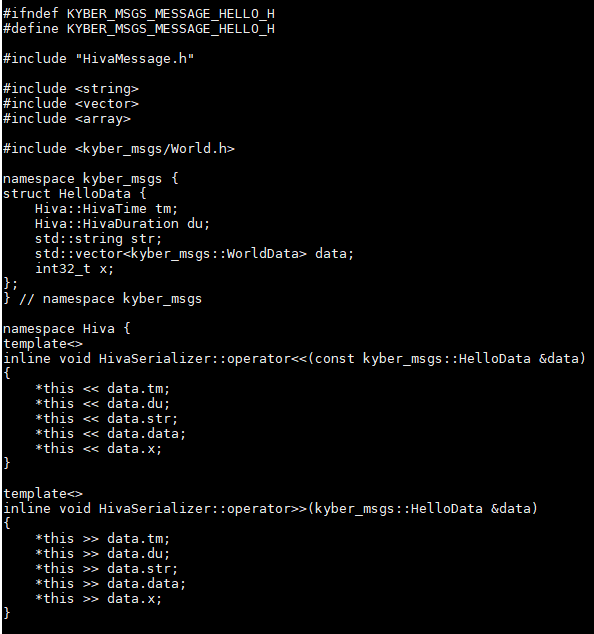Click 'namespace kyber_msgs {' opening line

[91, 179]
